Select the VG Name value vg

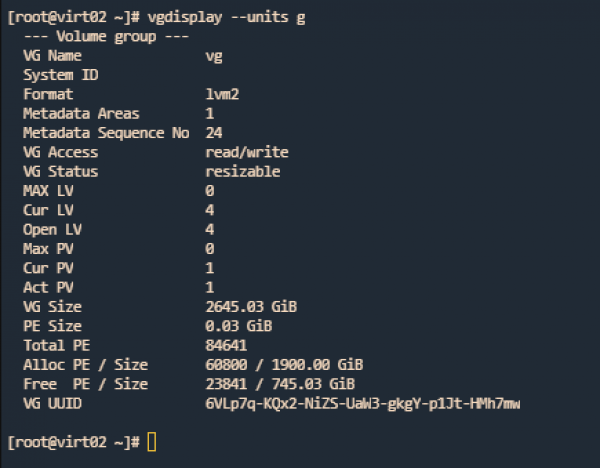pos(214,57)
